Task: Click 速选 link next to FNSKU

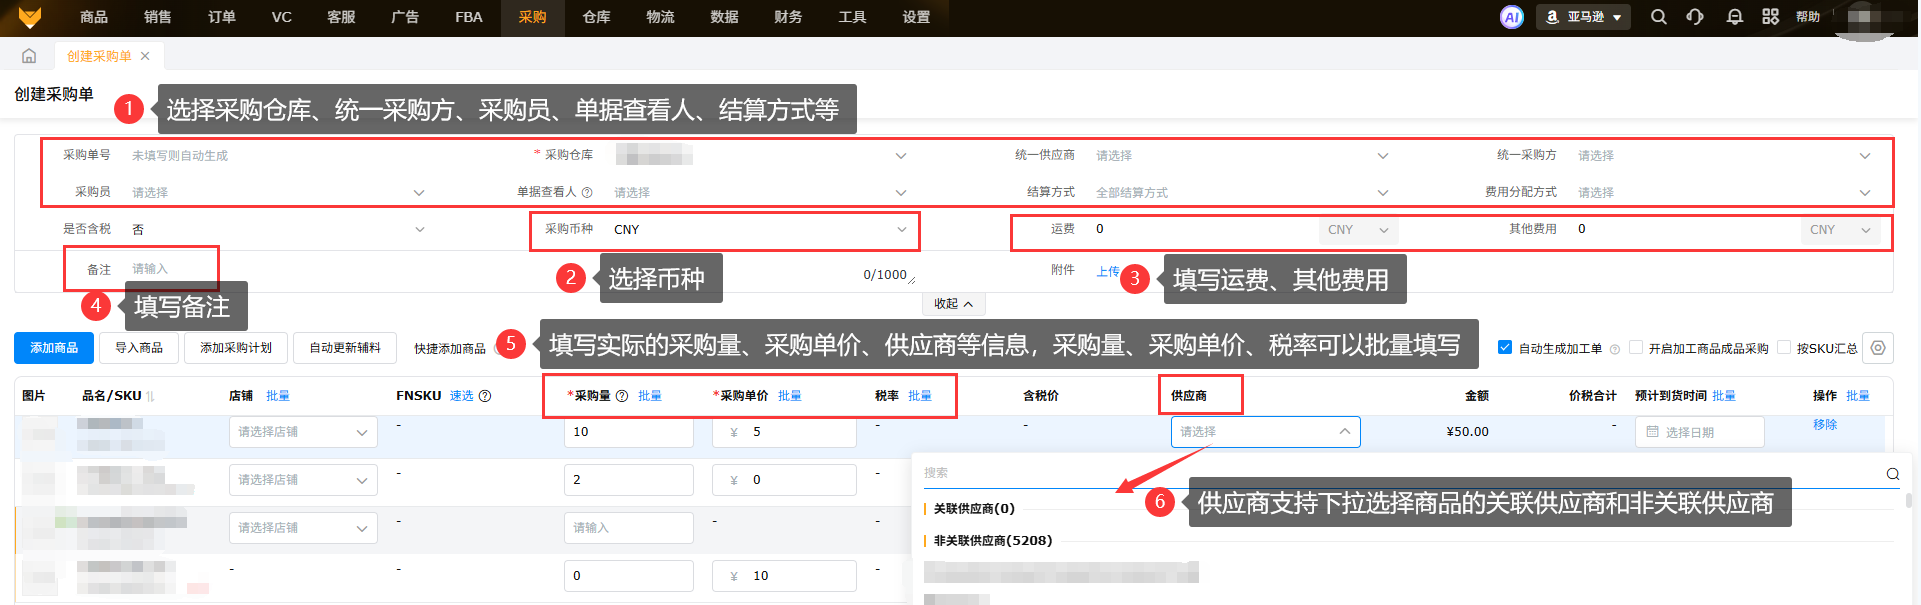Action: (x=461, y=396)
